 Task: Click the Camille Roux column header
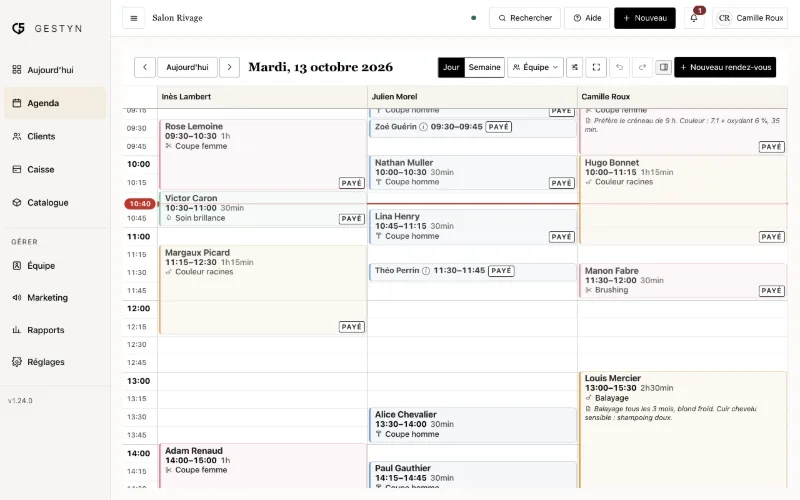coord(683,96)
